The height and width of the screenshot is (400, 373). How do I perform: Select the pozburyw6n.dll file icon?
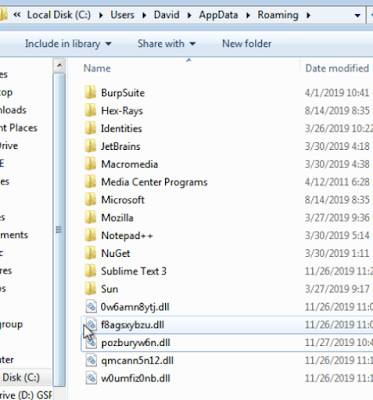[91, 342]
